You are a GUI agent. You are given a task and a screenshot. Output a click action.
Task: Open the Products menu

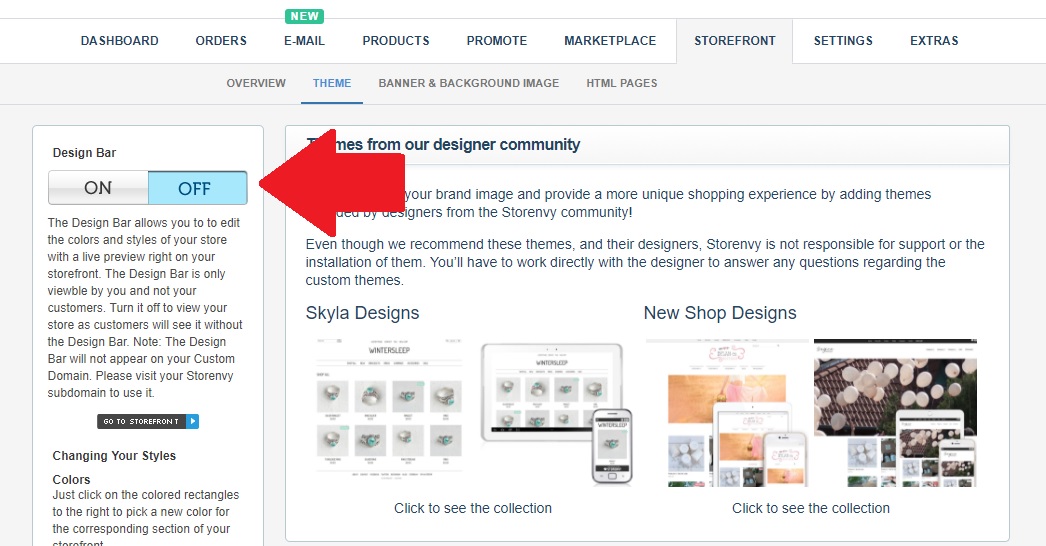tap(396, 41)
